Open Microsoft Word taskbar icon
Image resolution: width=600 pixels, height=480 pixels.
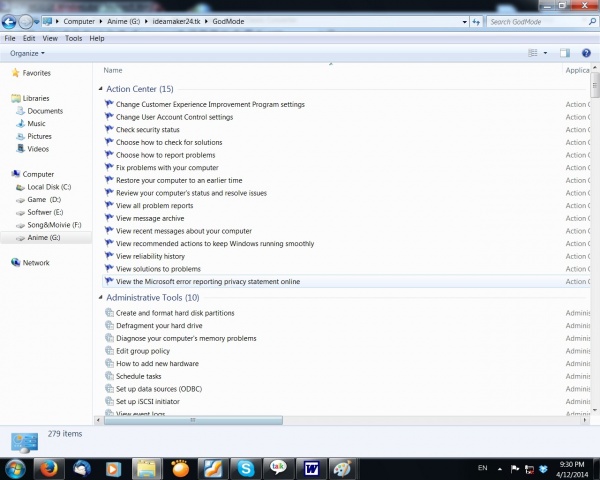[310, 467]
